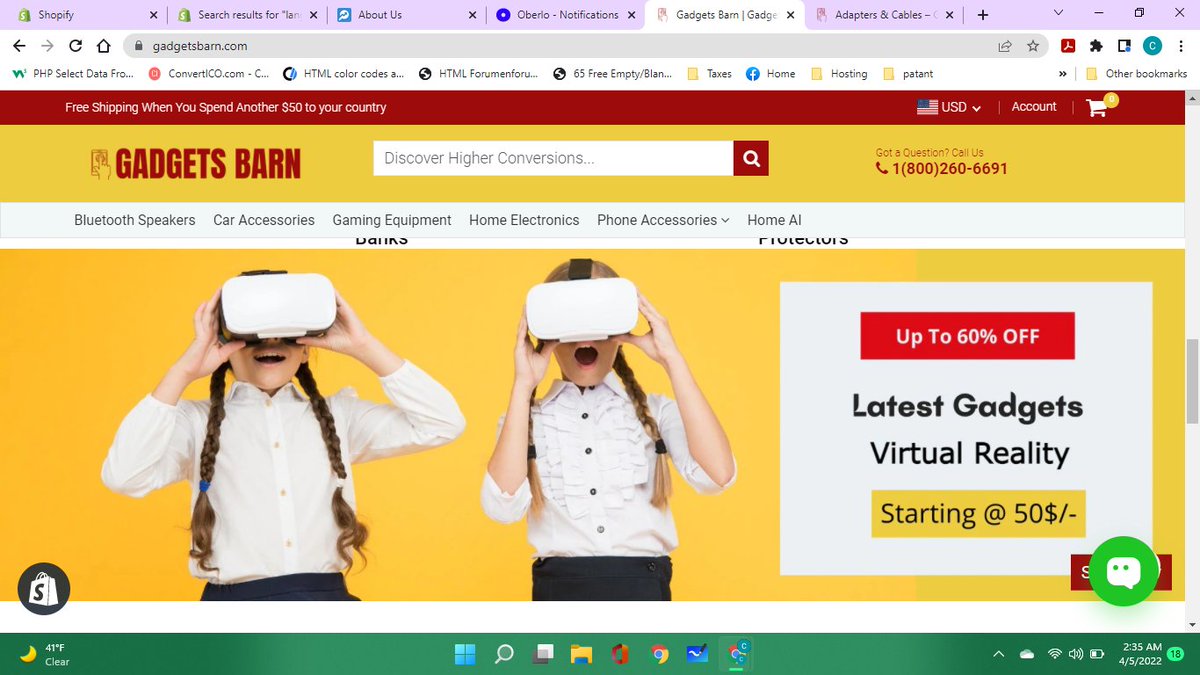This screenshot has height=675, width=1200.
Task: Open the Windows Start menu
Action: pos(465,654)
